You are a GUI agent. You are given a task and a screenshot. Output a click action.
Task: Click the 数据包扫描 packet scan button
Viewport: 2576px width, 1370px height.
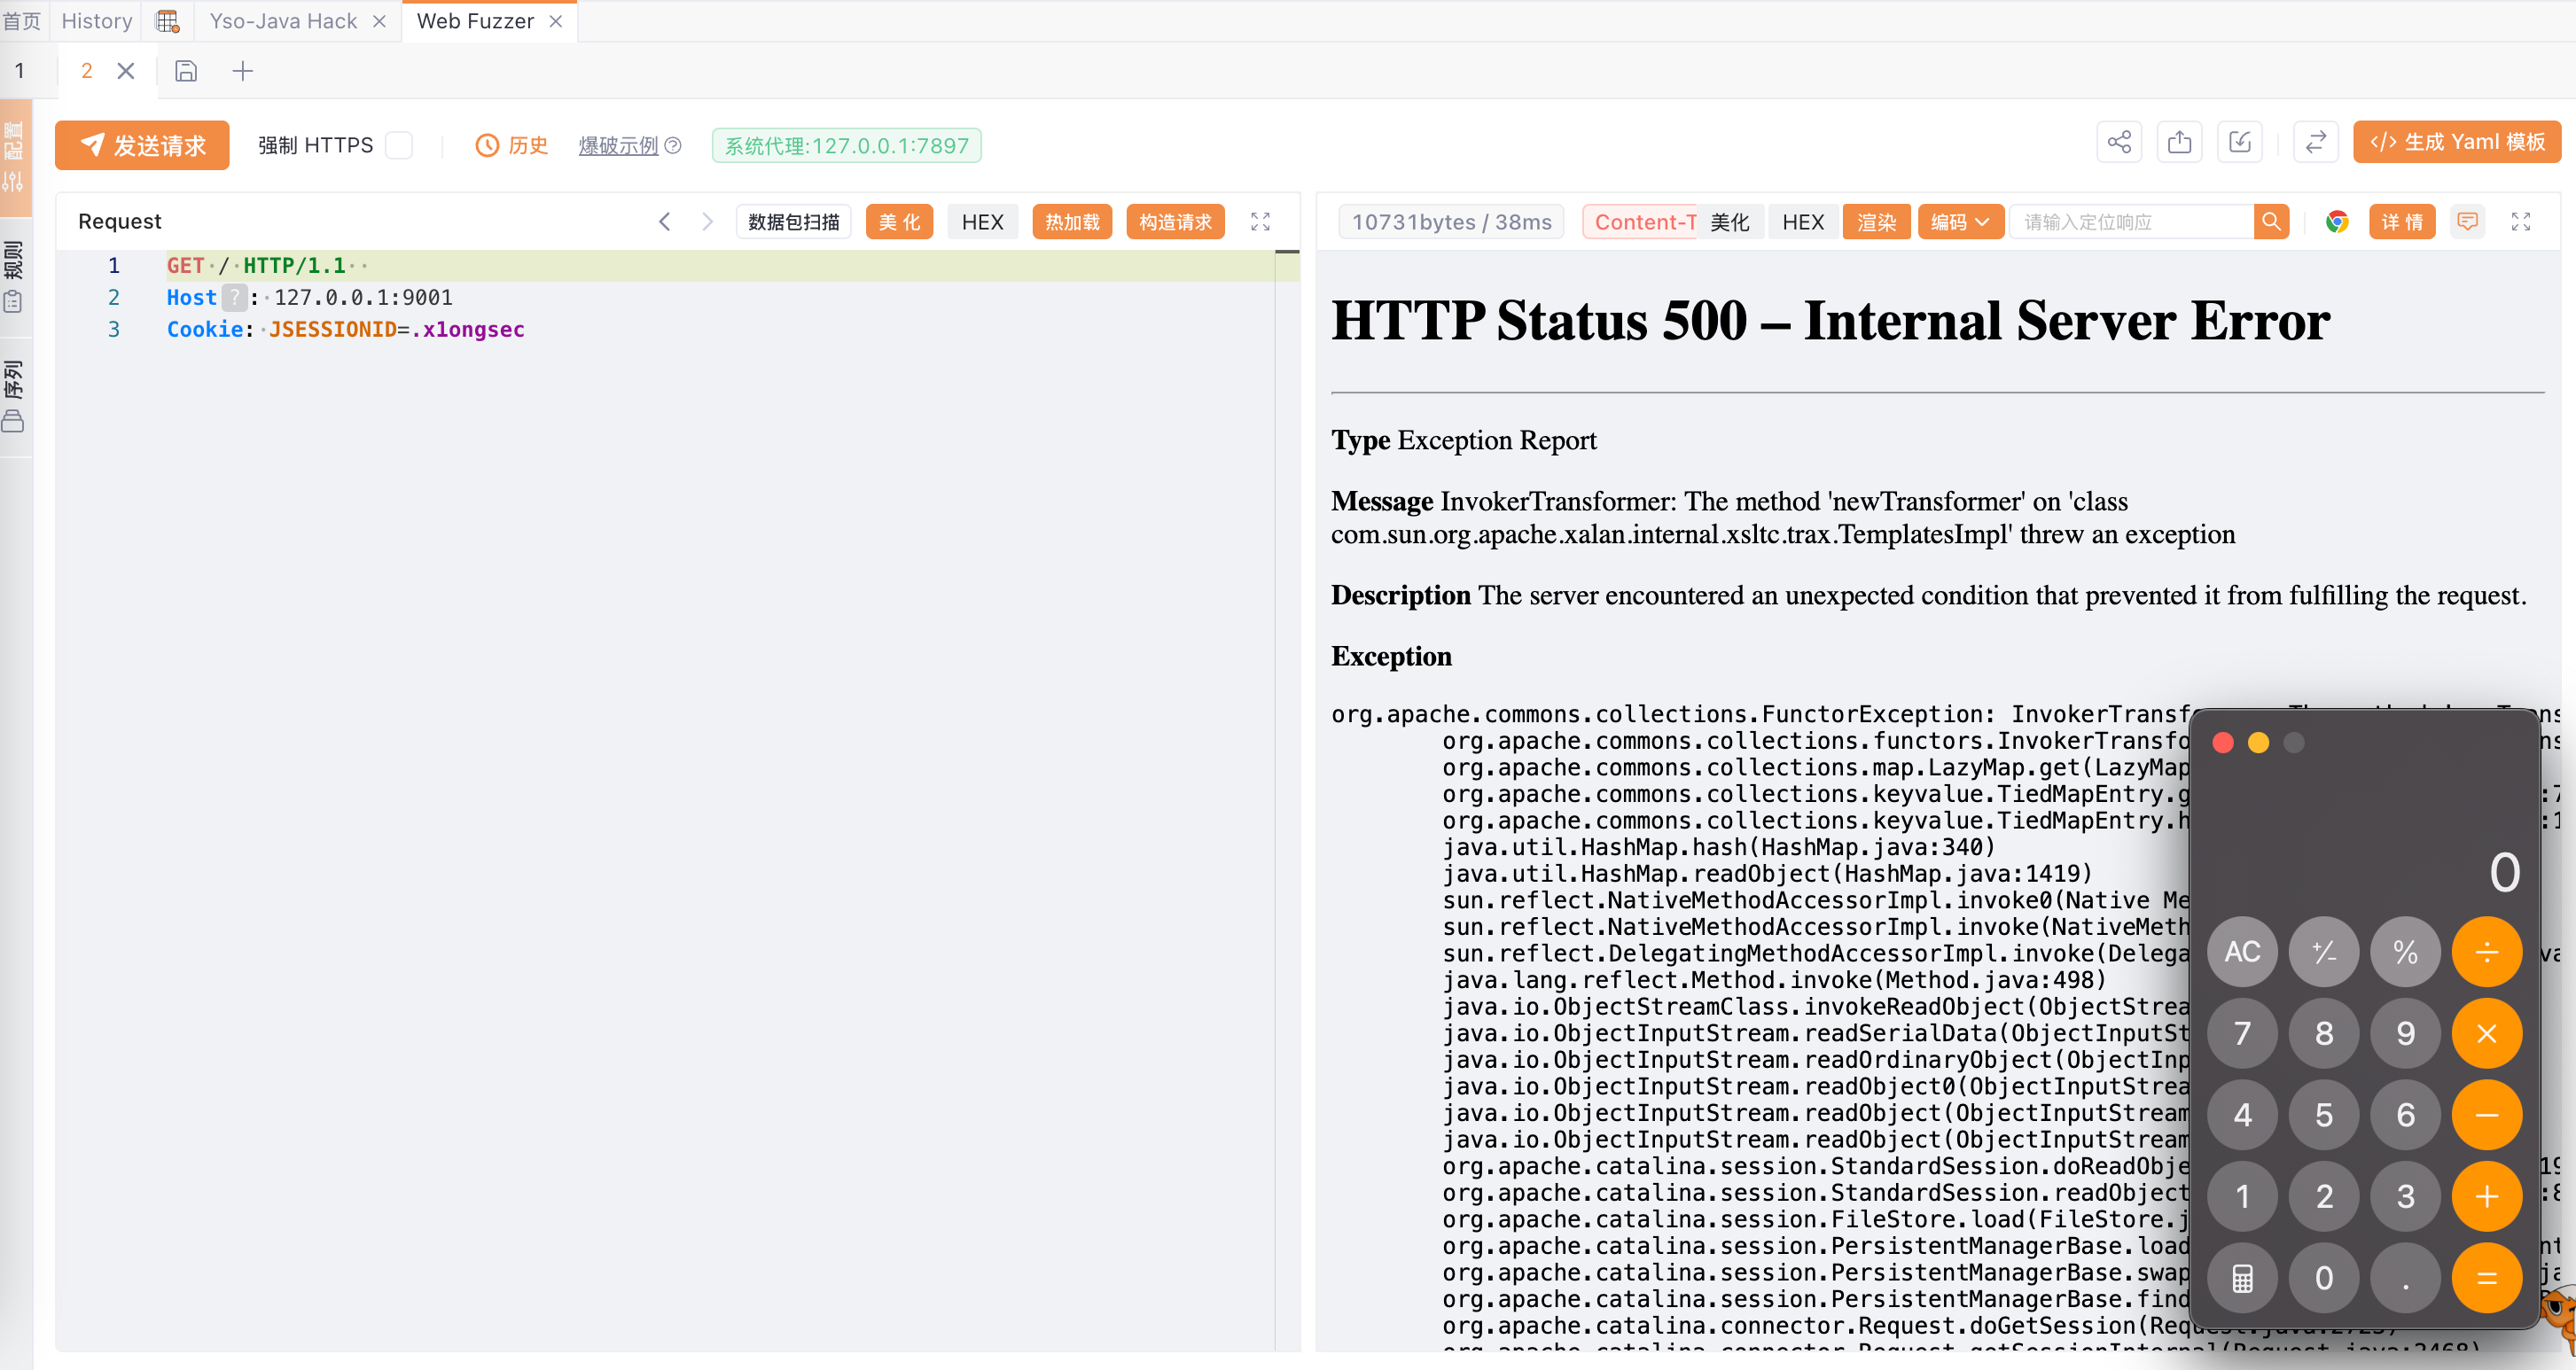[x=794, y=222]
